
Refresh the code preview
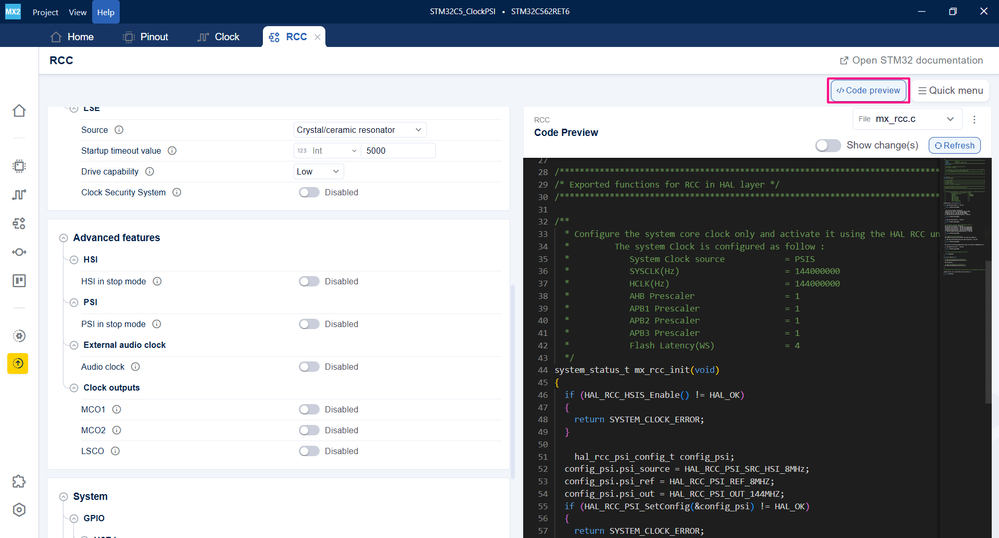tap(954, 145)
